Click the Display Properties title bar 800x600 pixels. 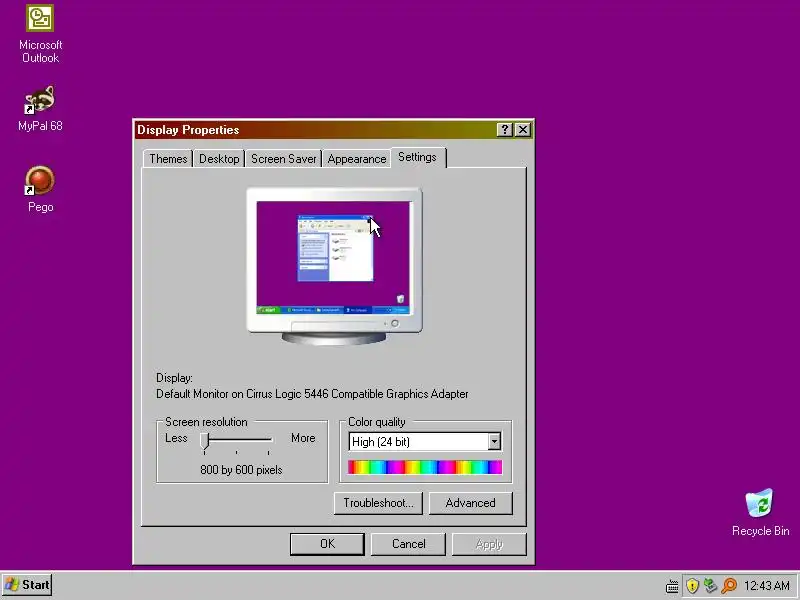click(316, 130)
